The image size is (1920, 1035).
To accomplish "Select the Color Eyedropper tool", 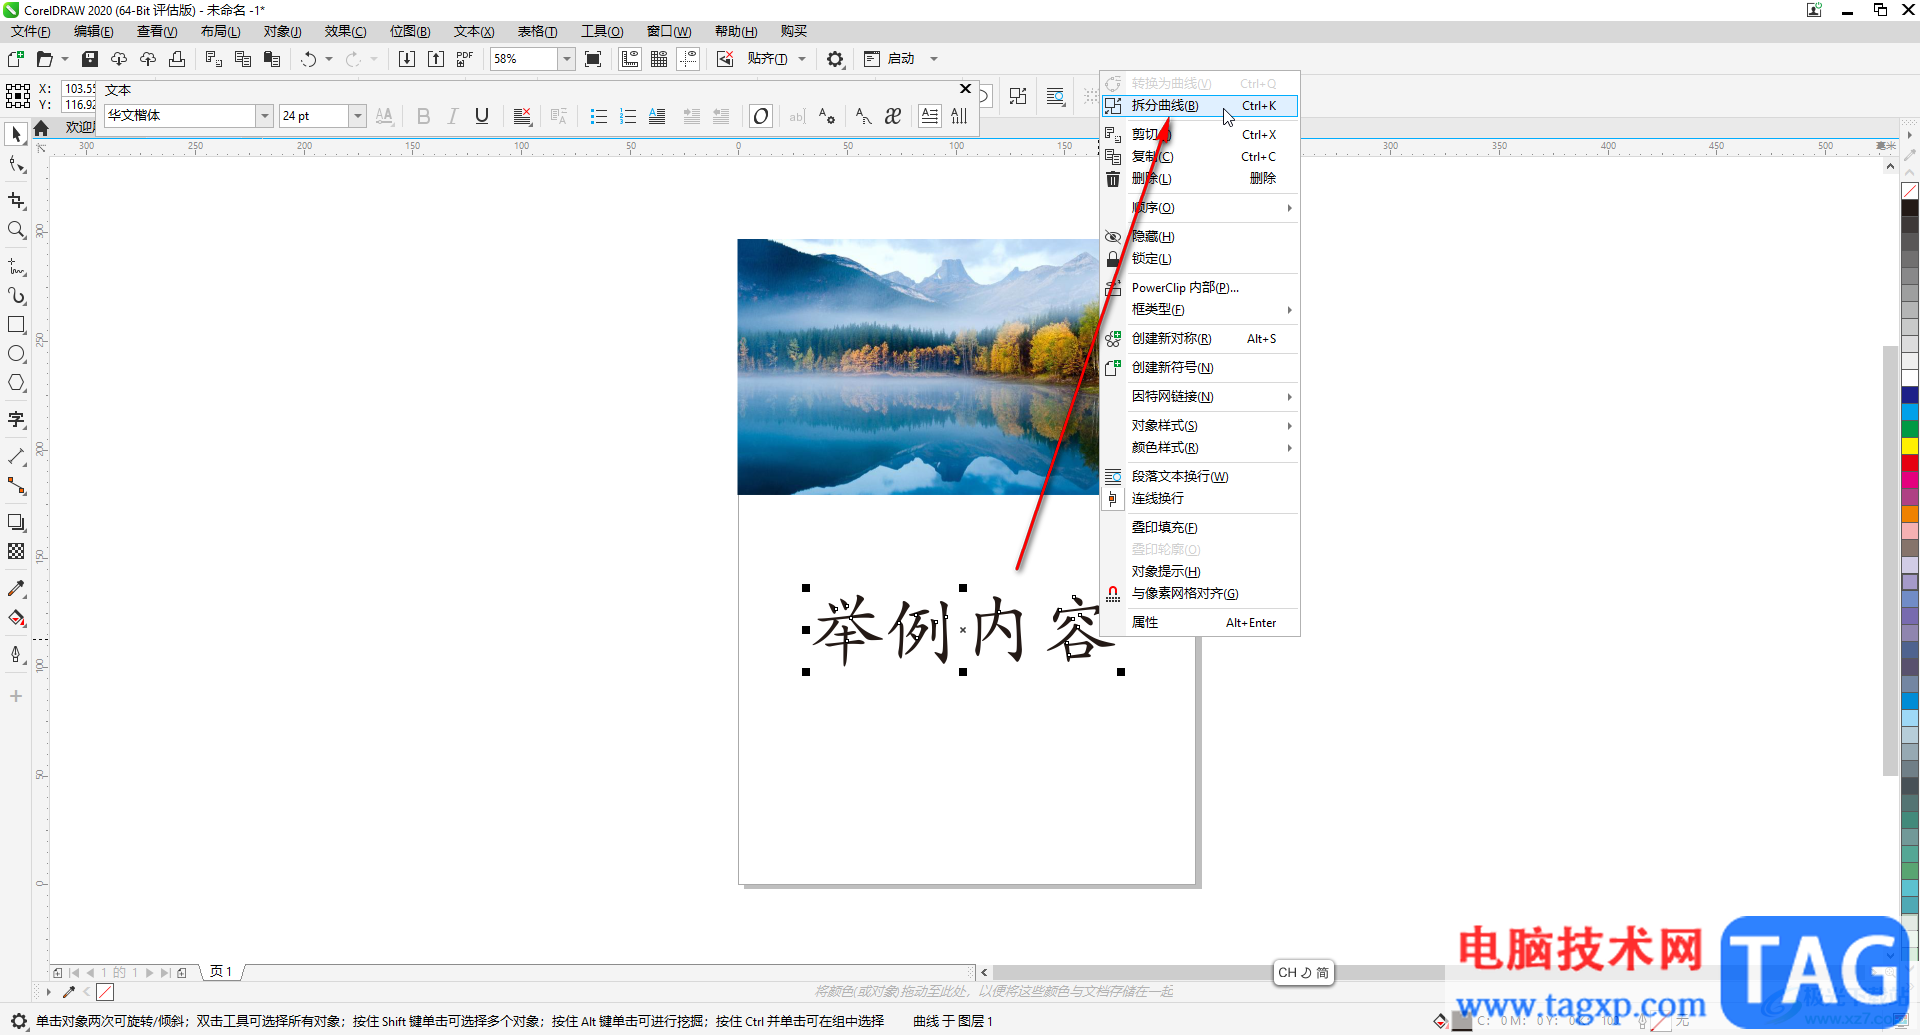I will tap(16, 589).
